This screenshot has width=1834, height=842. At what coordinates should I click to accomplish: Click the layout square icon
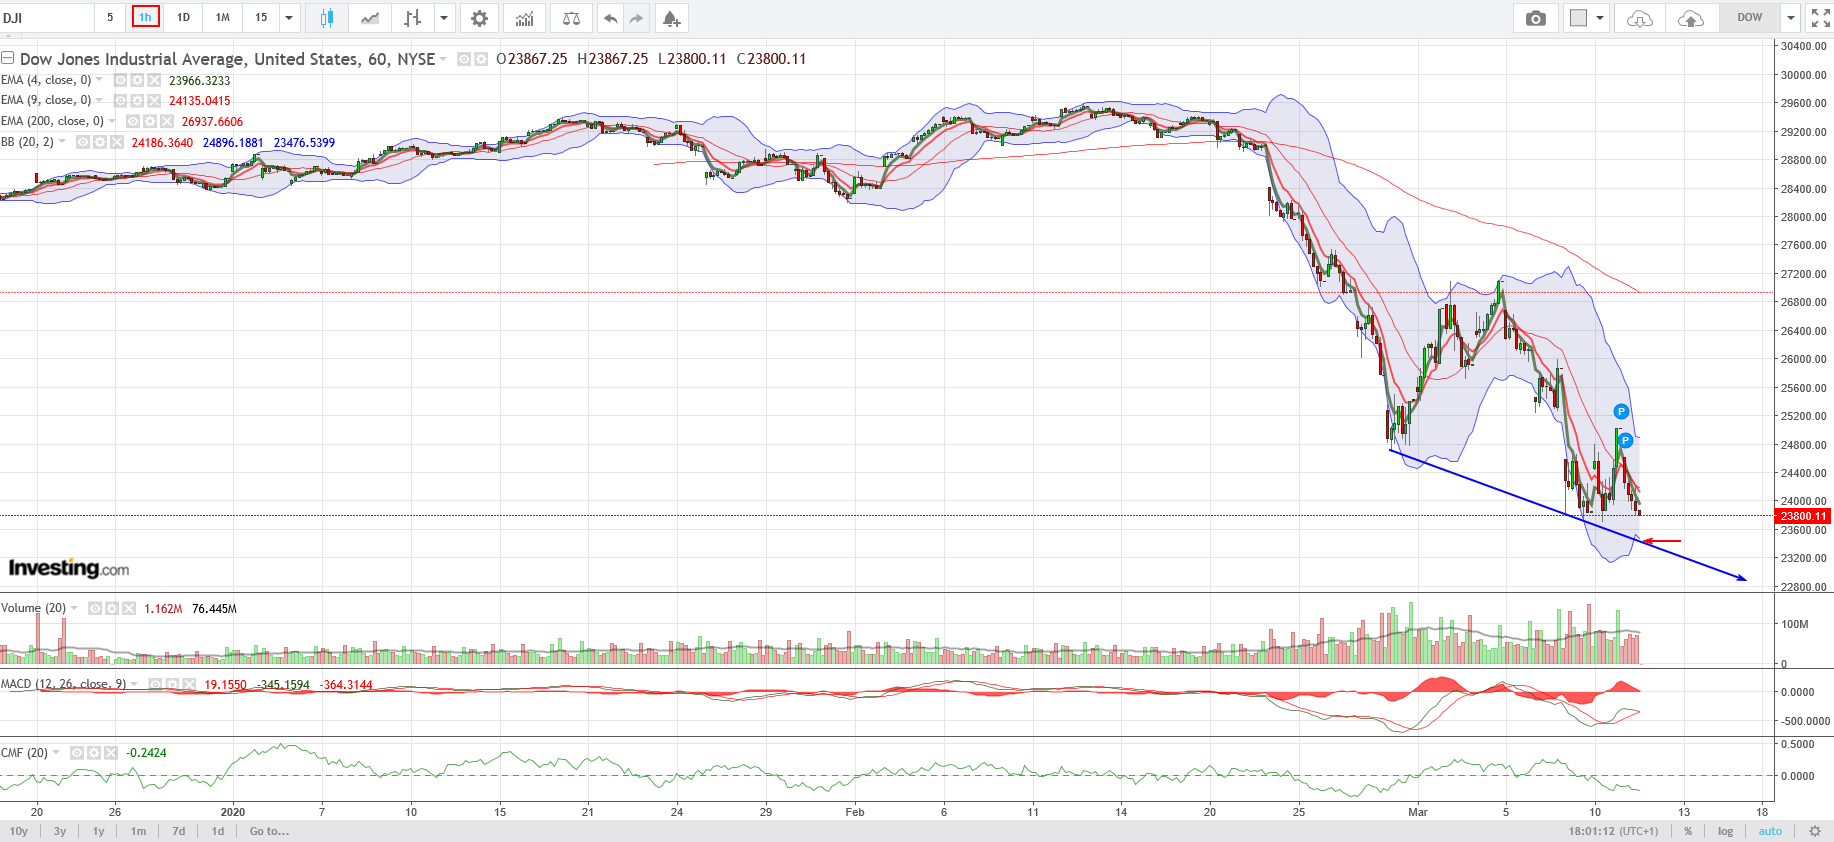[x=1578, y=18]
